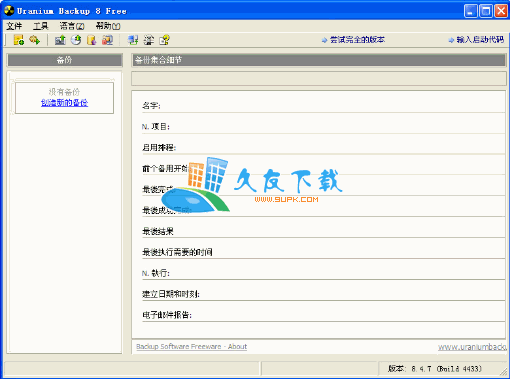The width and height of the screenshot is (510, 379).
Task: Click the N. 项目: label
Action: (156, 127)
